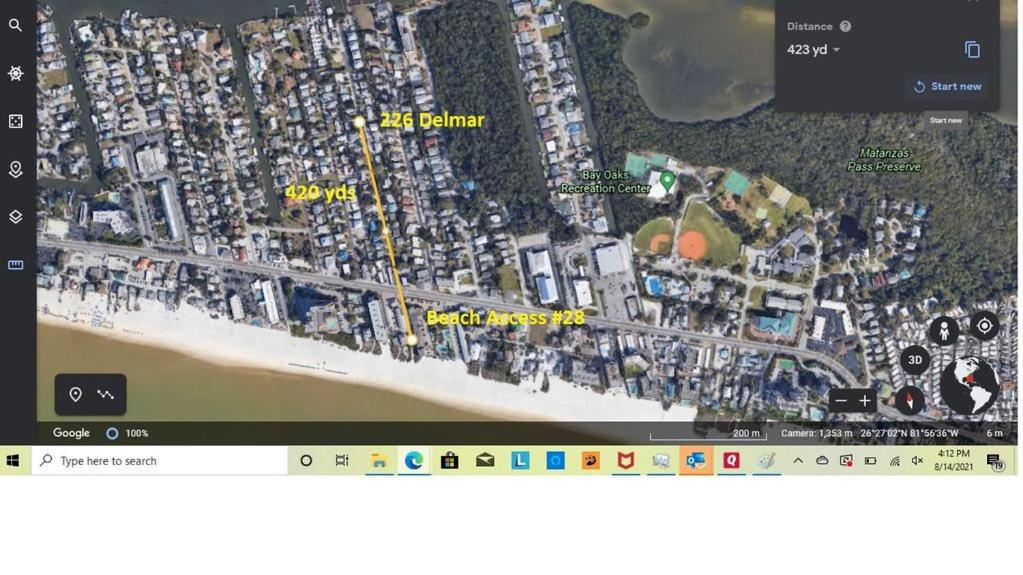The height and width of the screenshot is (575, 1023).
Task: Draw a line or shape tool
Action: click(x=106, y=394)
